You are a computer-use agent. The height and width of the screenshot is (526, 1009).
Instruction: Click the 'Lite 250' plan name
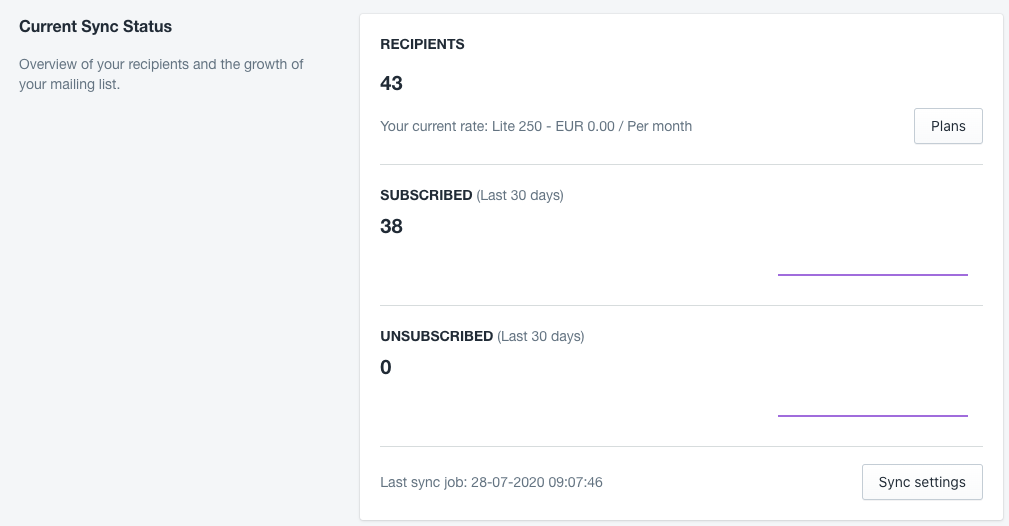(x=518, y=127)
